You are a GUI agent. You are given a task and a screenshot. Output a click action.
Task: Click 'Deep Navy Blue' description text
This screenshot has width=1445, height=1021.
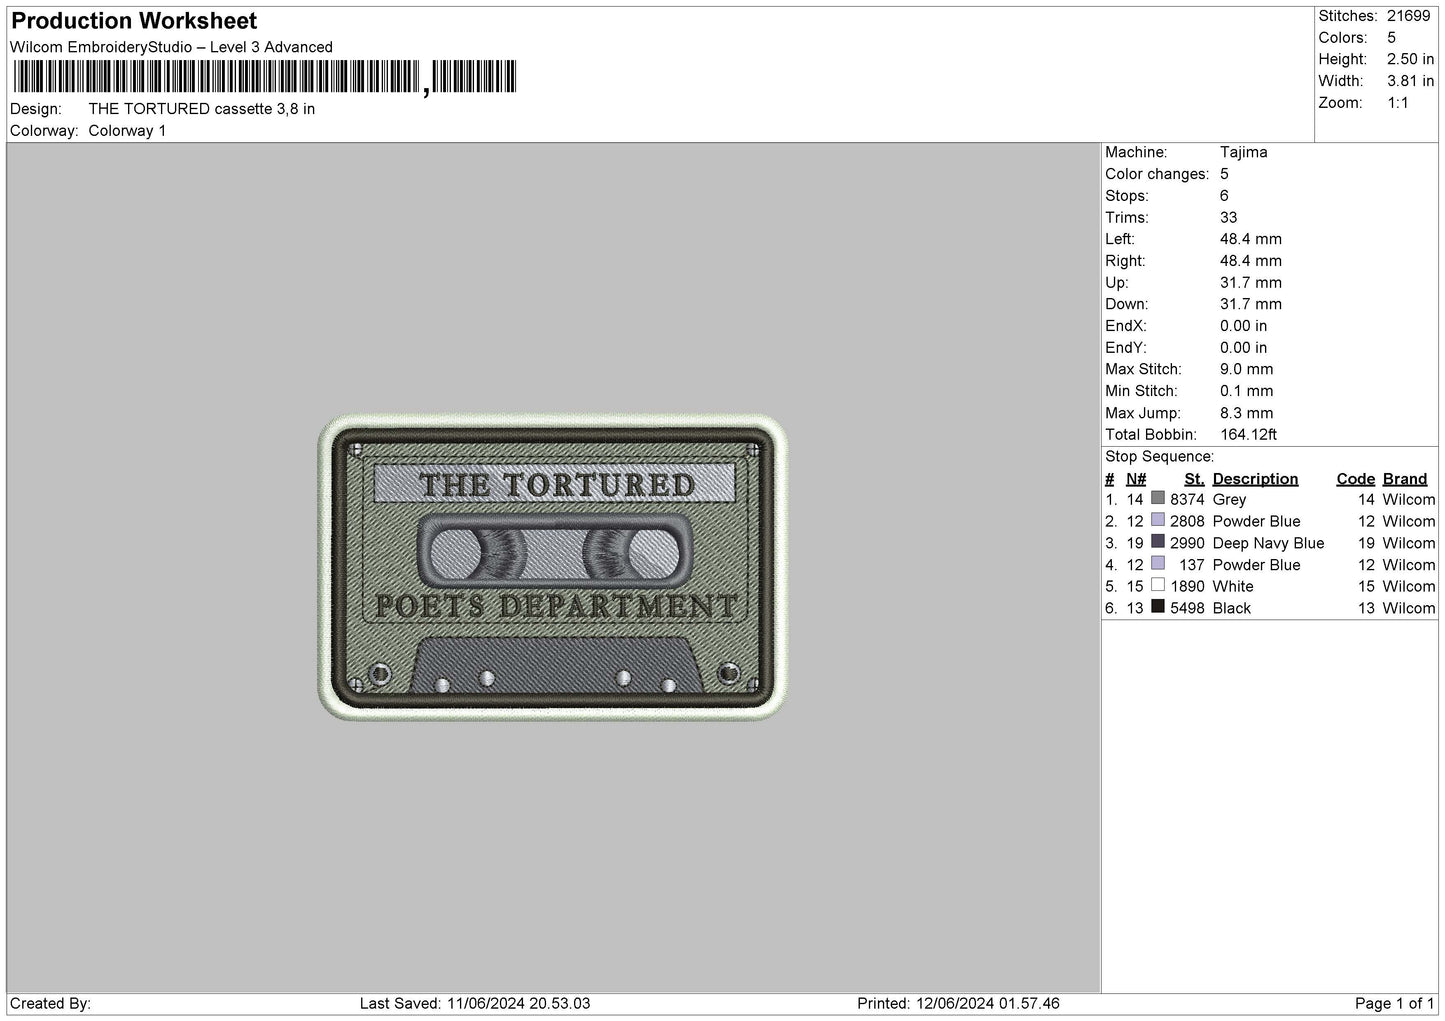click(x=1268, y=543)
